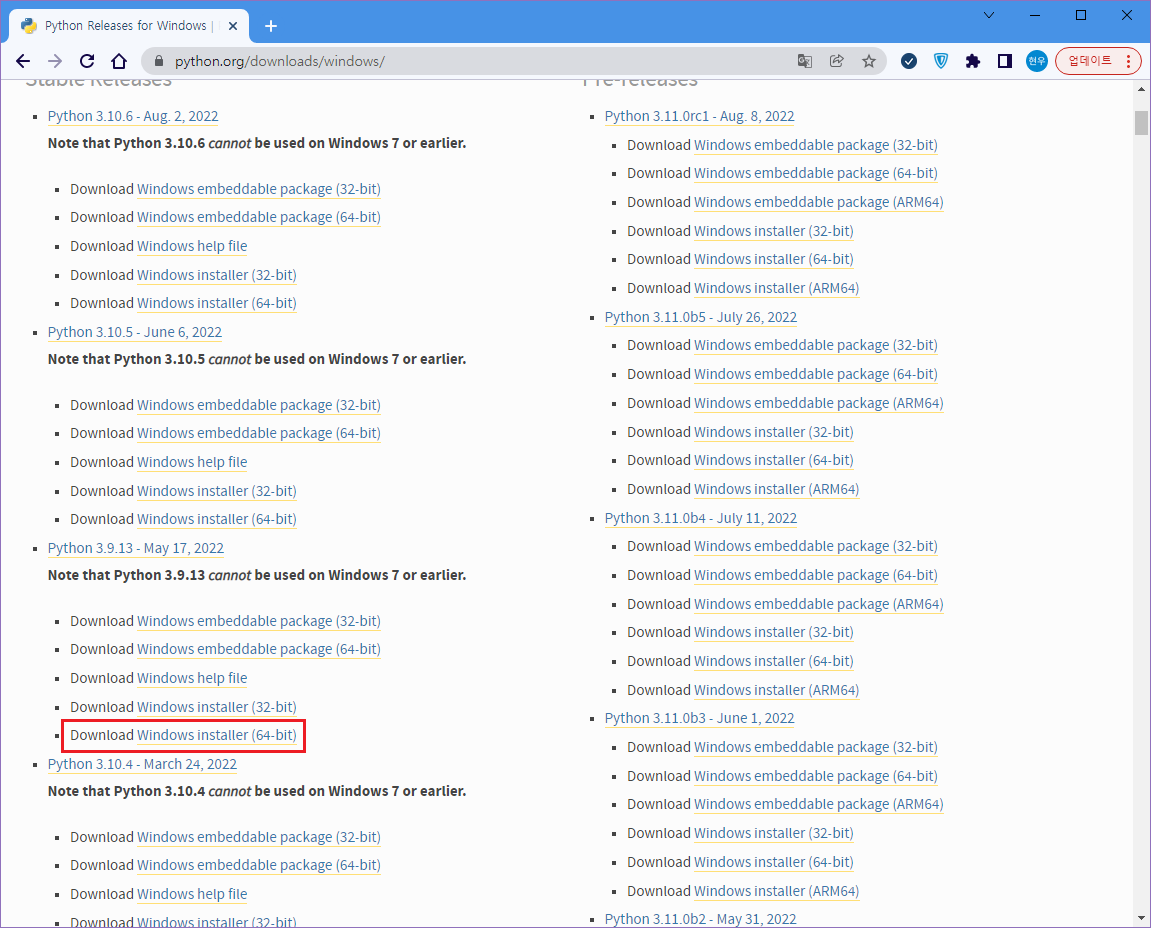Download Python 3.10.5 Windows installer (32-bit)
Screen dimensions: 1151x928
(x=217, y=490)
